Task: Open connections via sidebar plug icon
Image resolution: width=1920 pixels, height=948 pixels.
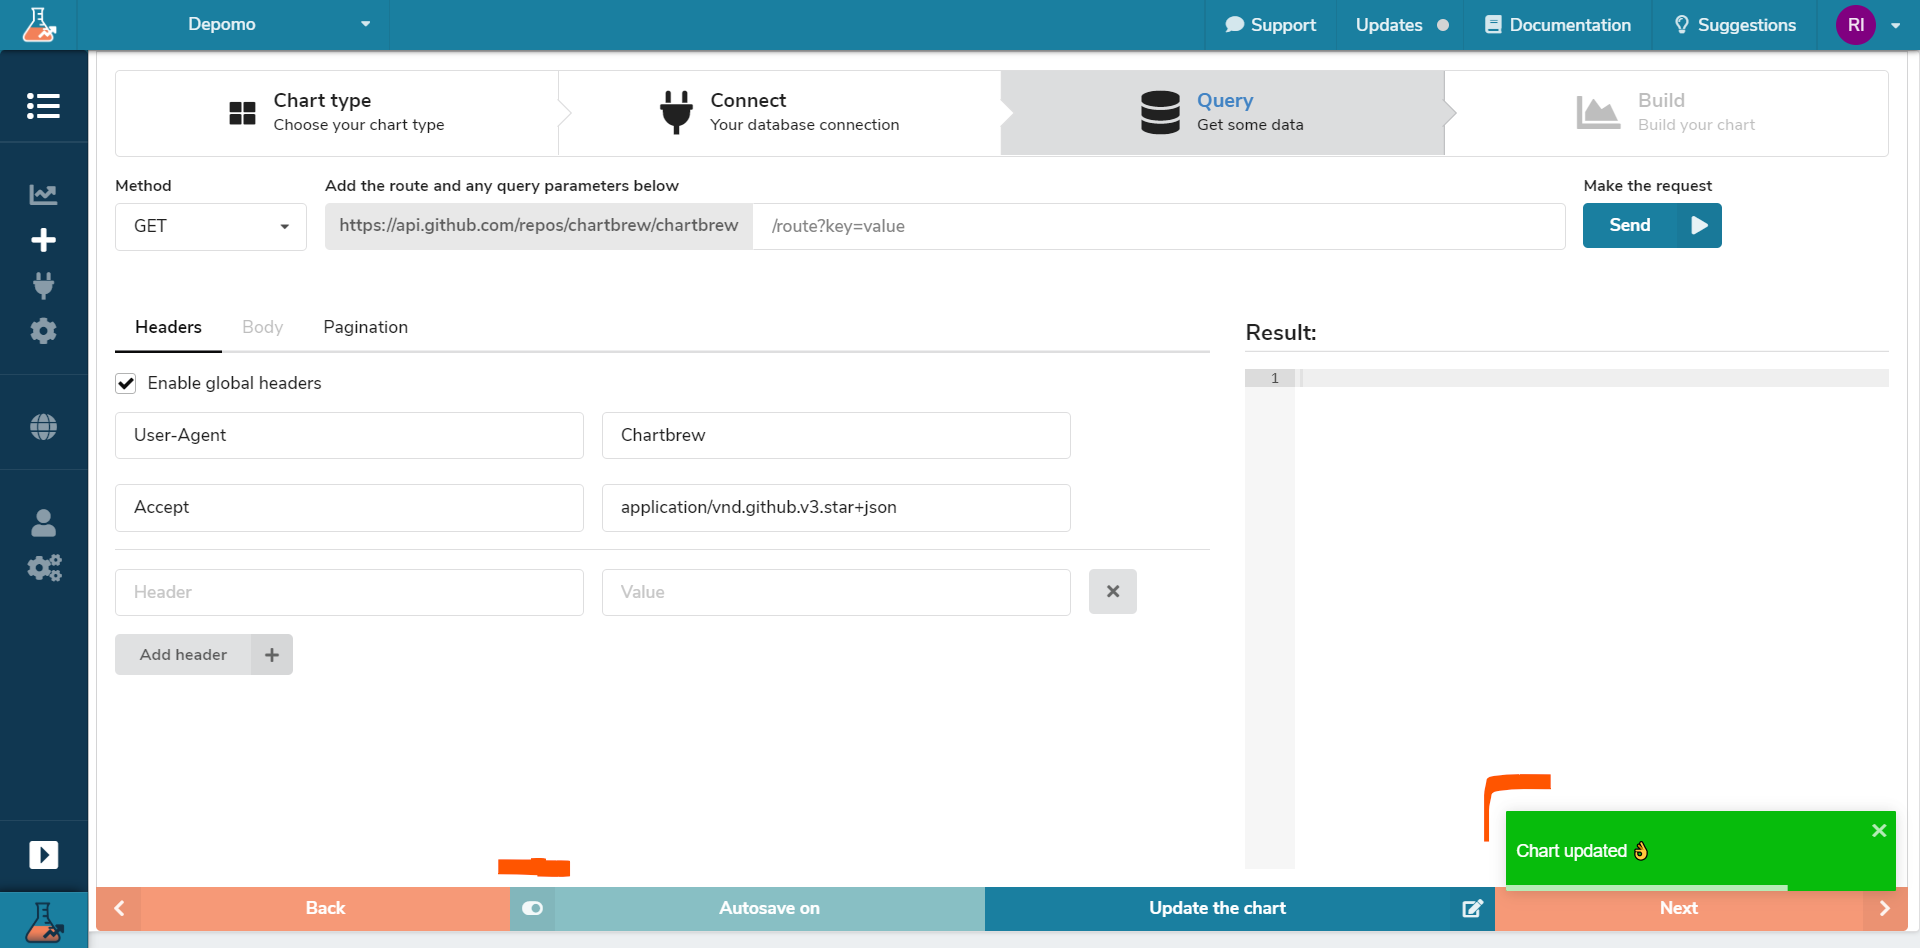Action: (x=43, y=286)
